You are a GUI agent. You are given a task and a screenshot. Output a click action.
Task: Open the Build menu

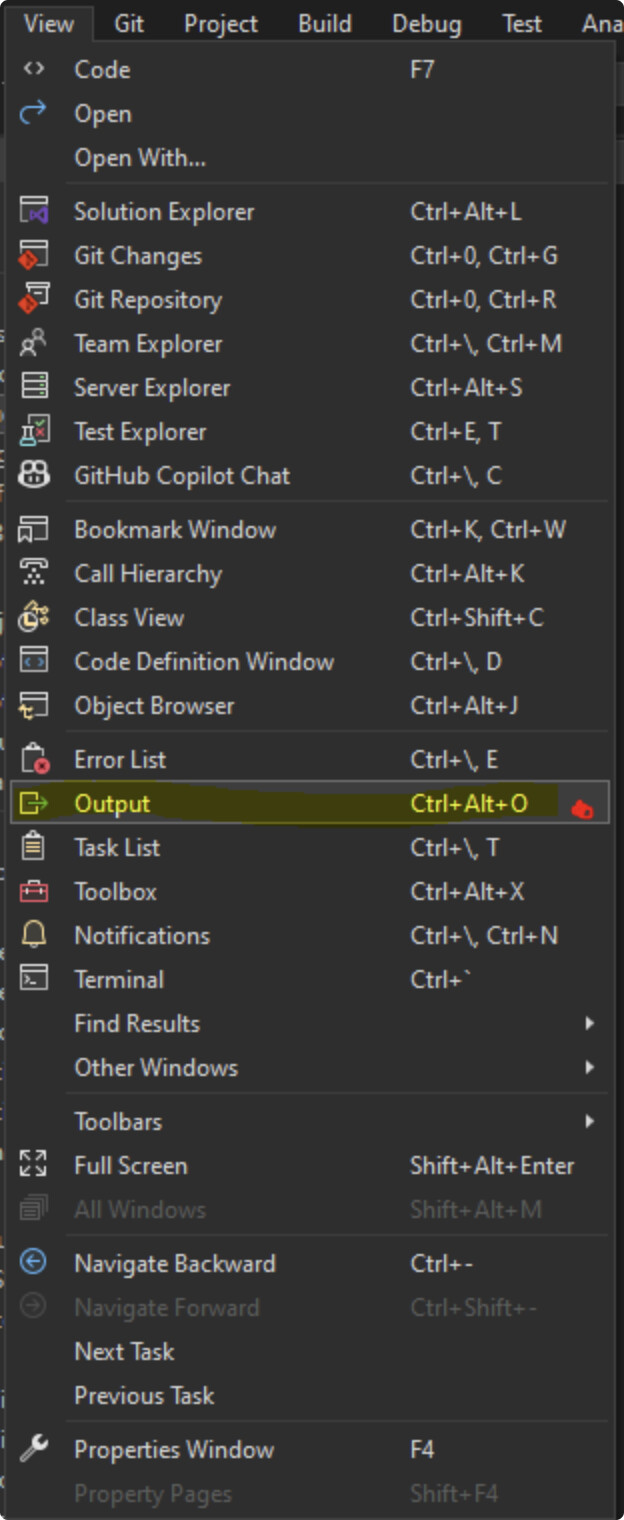324,23
